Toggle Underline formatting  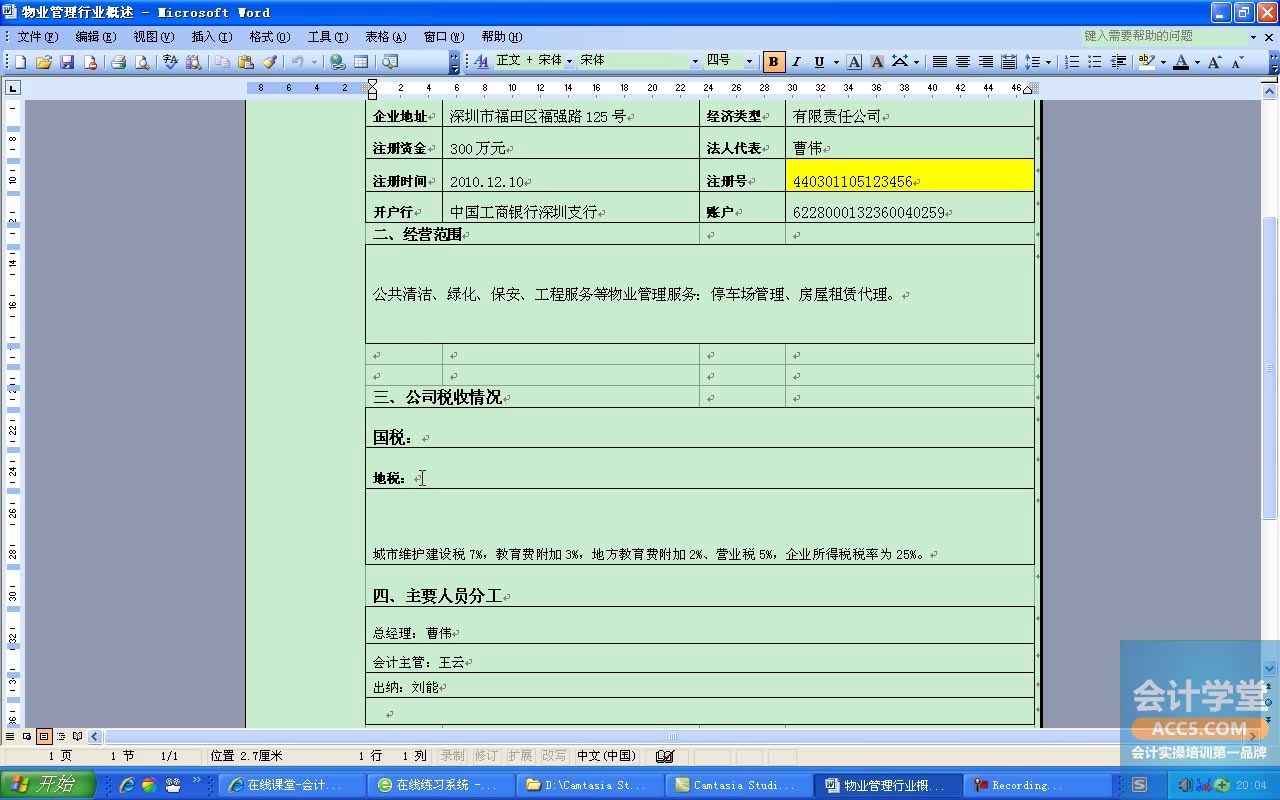click(819, 62)
